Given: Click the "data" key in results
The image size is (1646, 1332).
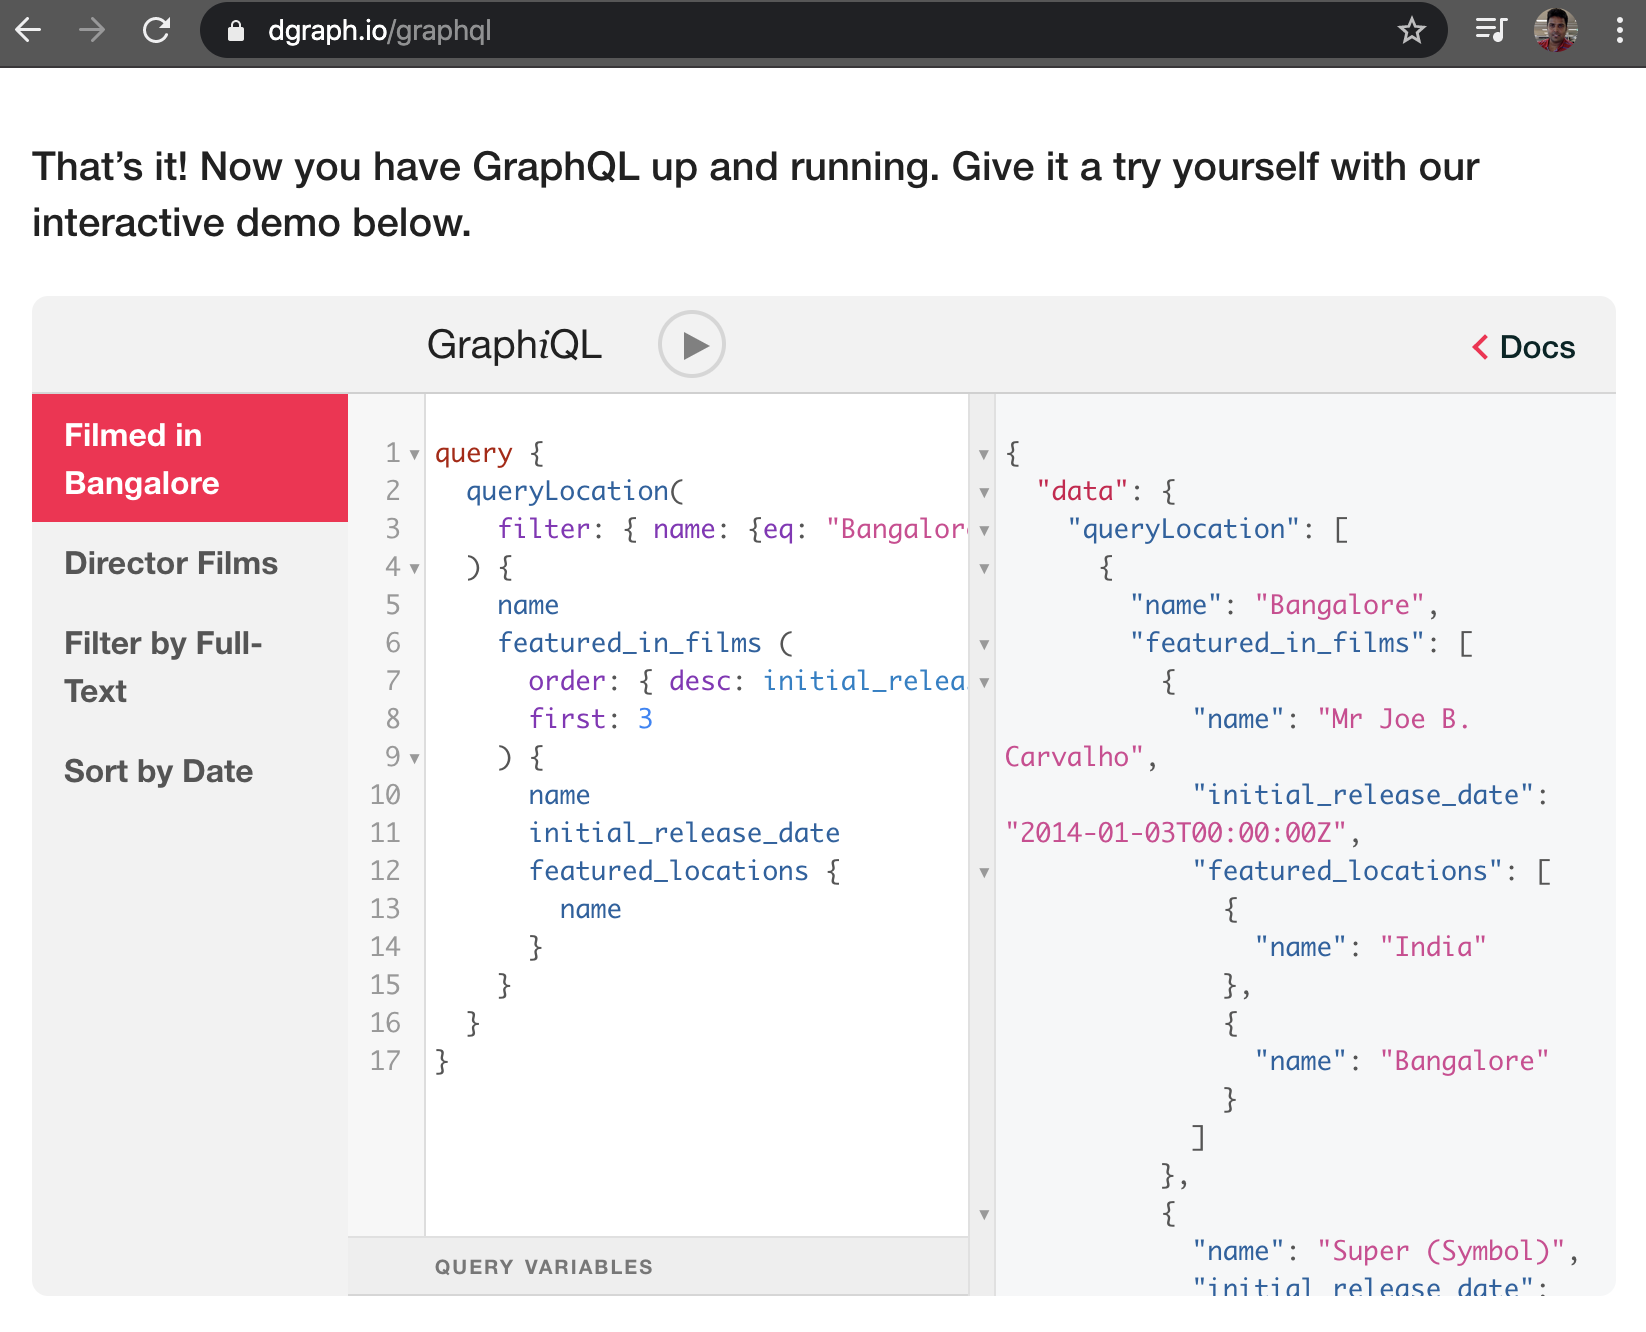Looking at the screenshot, I should pyautogui.click(x=1082, y=491).
